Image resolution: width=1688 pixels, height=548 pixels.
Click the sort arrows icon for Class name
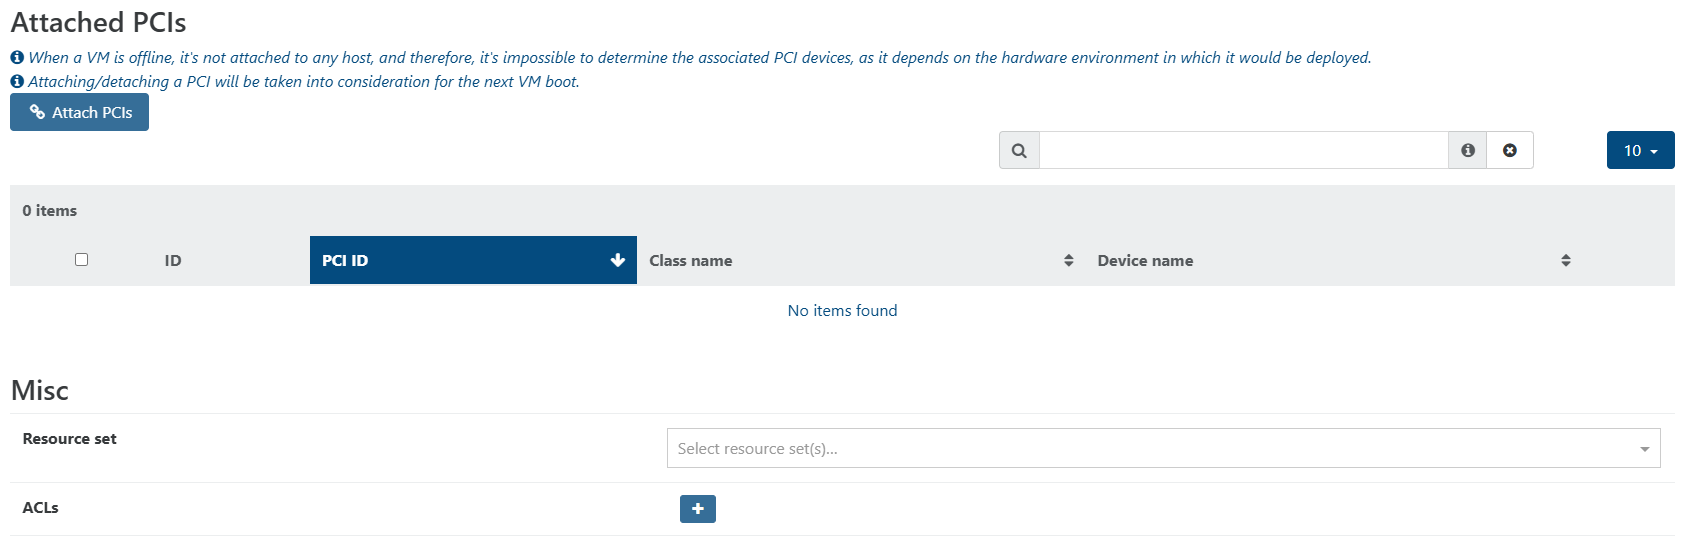pos(1069,261)
